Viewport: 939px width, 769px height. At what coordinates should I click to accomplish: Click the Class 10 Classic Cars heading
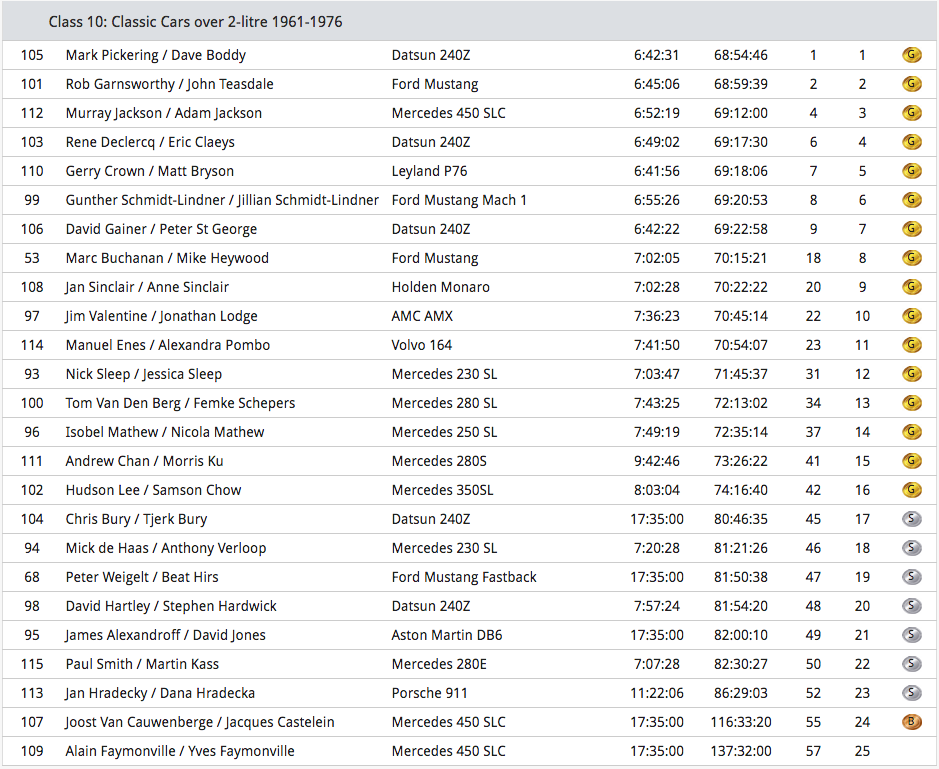(x=195, y=22)
